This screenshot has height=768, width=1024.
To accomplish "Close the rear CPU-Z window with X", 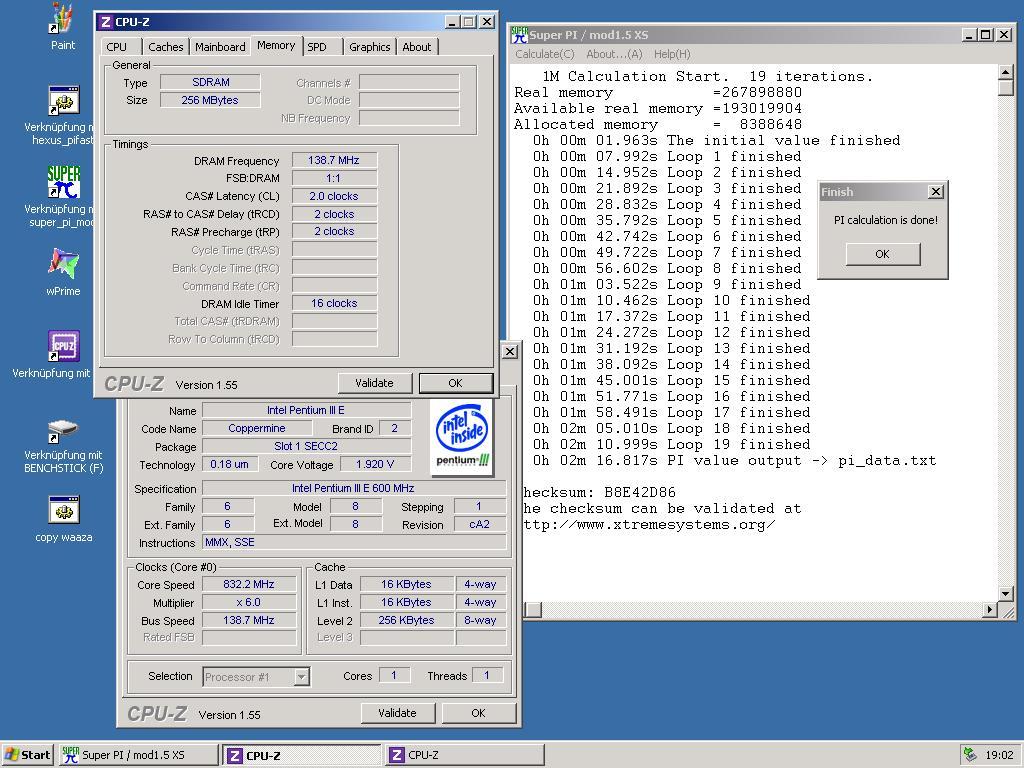I will pyautogui.click(x=510, y=351).
